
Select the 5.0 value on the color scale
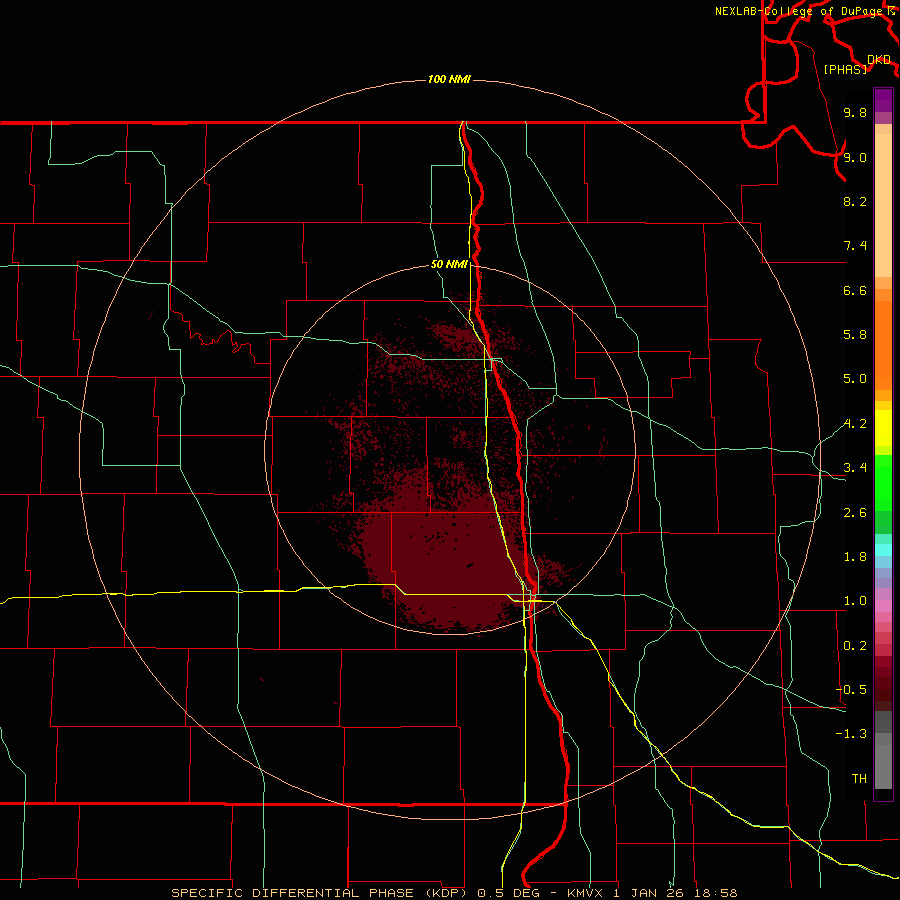coord(855,379)
